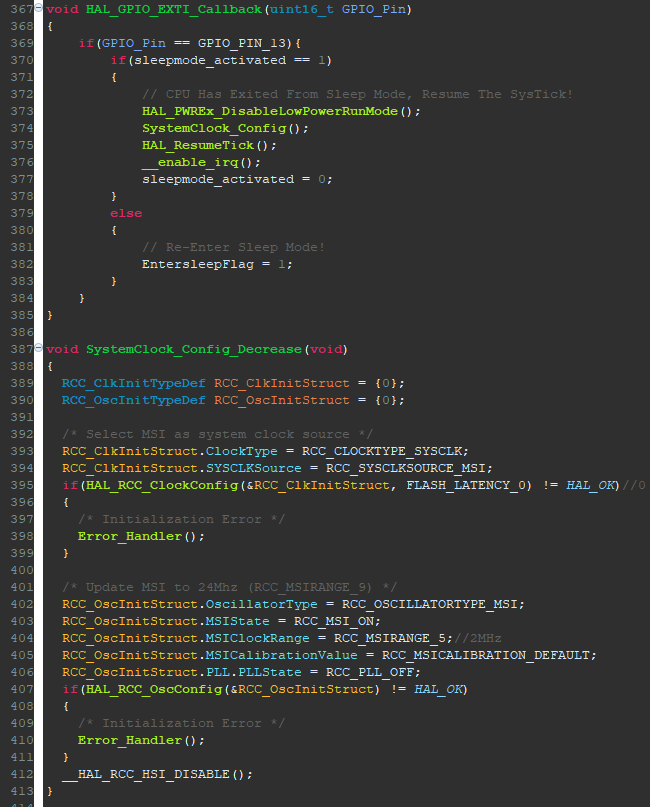Viewport: 650px width, 807px height.
Task: Click RCC_SYSCLKSOURCE_MSI constant
Action: tap(406, 468)
